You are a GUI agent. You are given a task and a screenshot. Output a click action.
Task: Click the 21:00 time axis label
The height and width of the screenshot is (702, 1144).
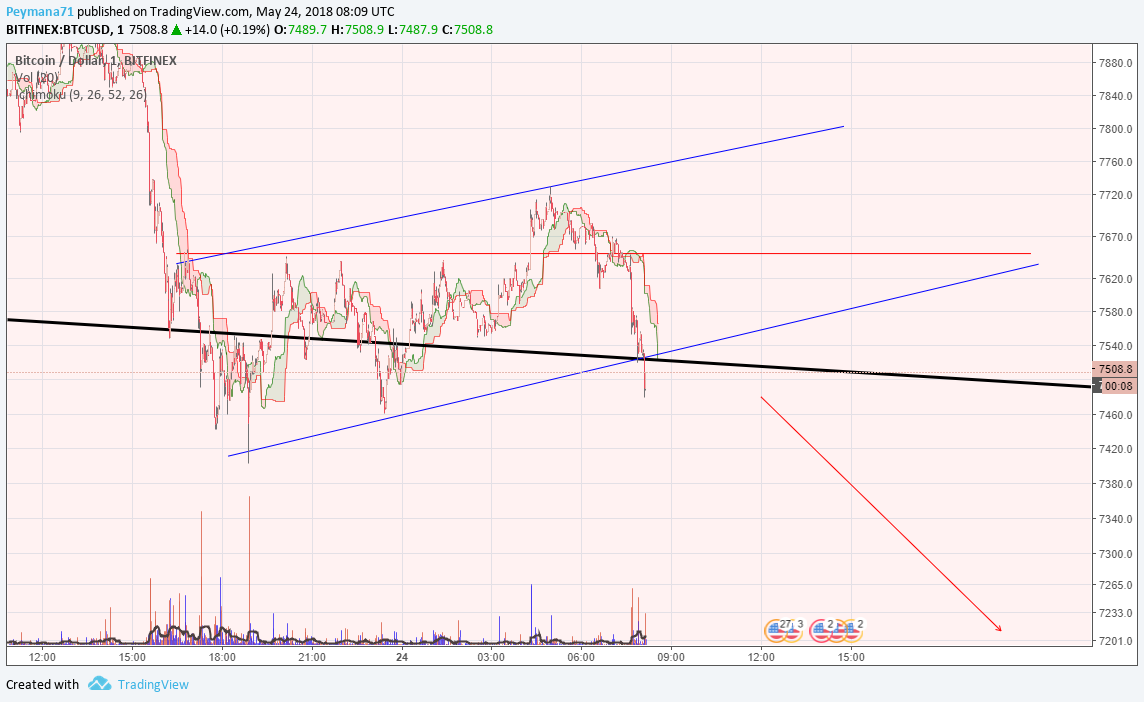pos(312,657)
